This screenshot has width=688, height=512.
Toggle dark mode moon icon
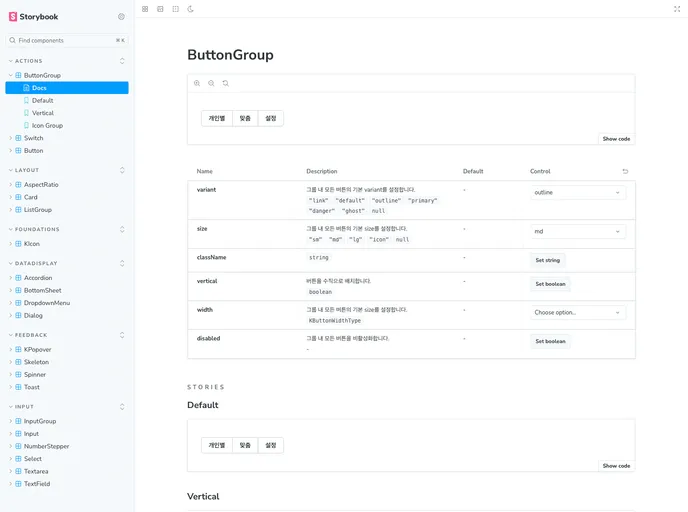click(190, 9)
